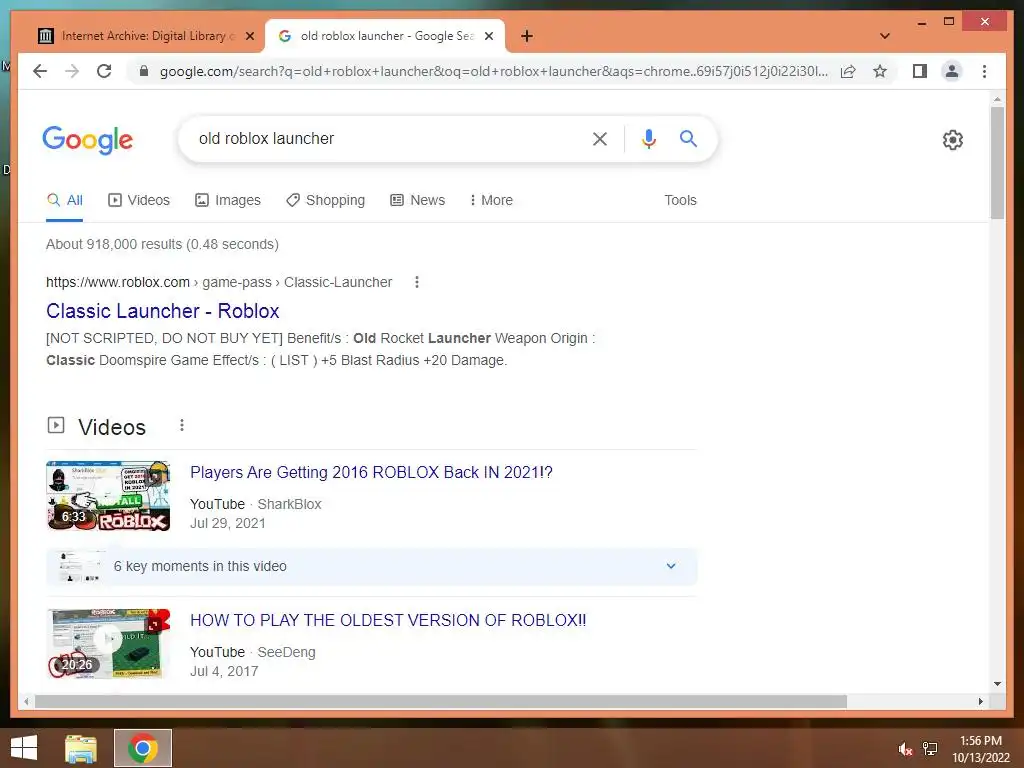Click the scroll right arrow
Viewport: 1024px width, 768px height.
pos(980,701)
